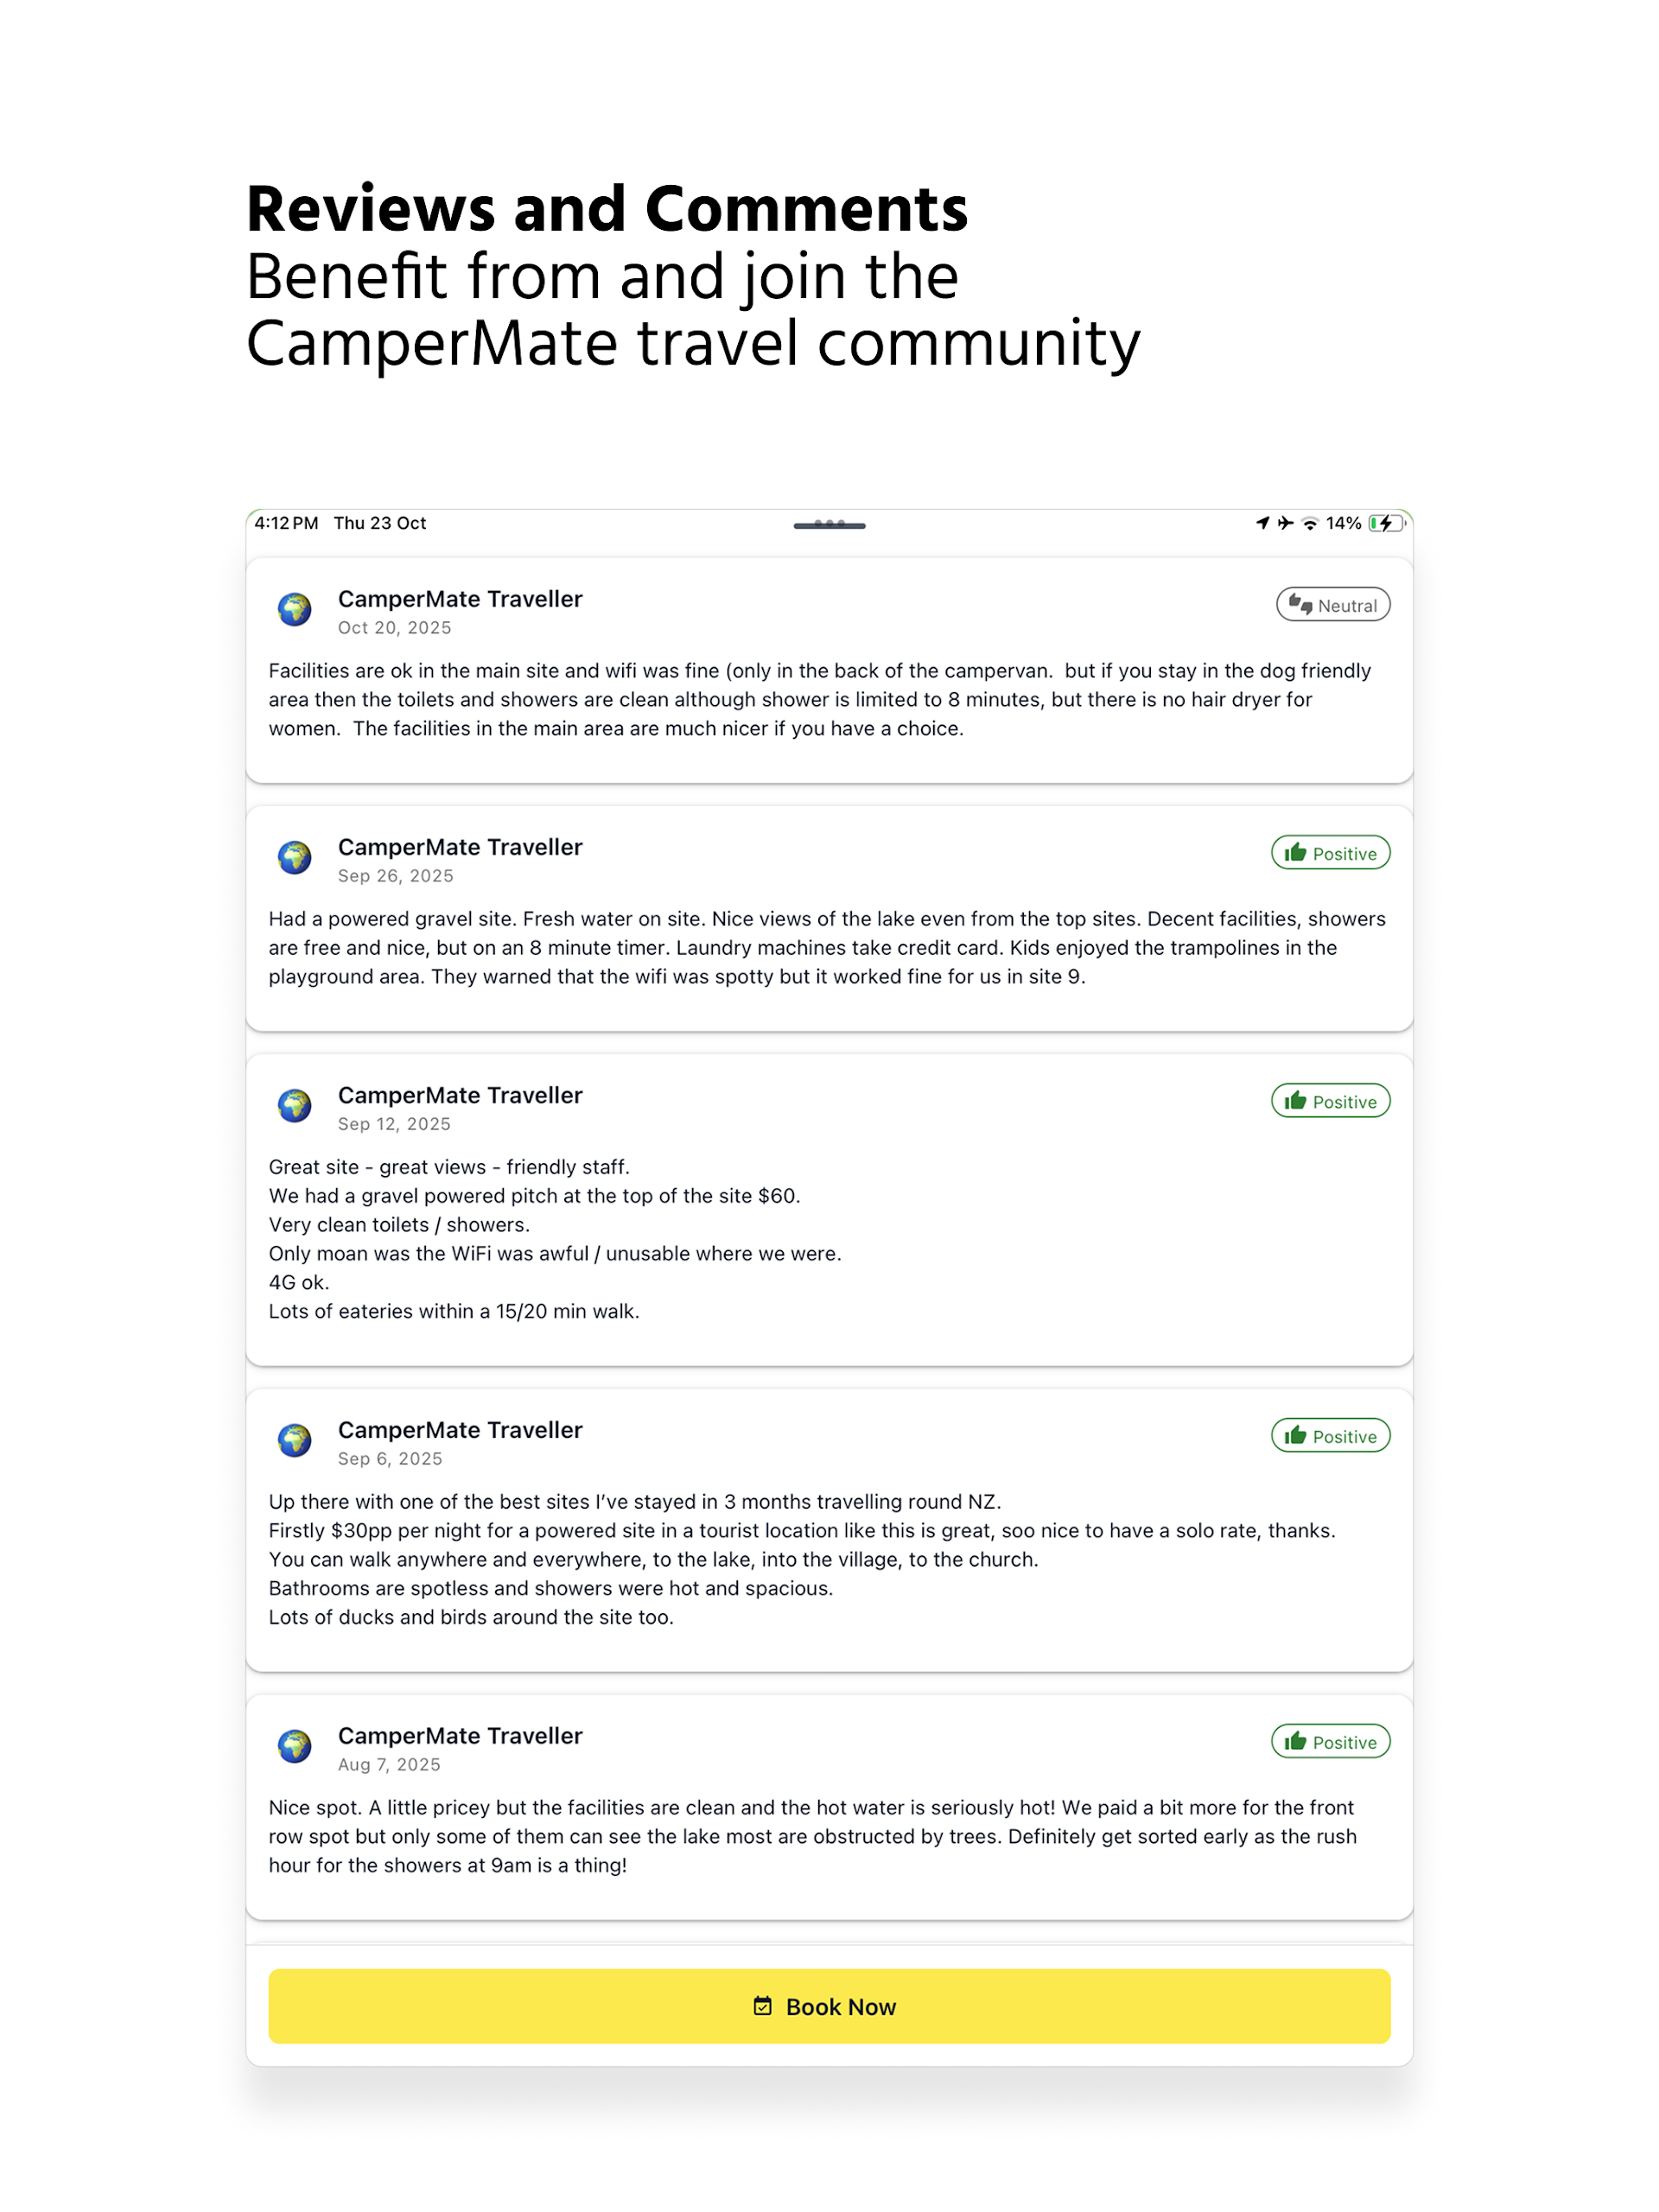The height and width of the screenshot is (2212, 1659).
Task: Tap the Positive badge on Sep 6 review
Action: pos(1330,1436)
